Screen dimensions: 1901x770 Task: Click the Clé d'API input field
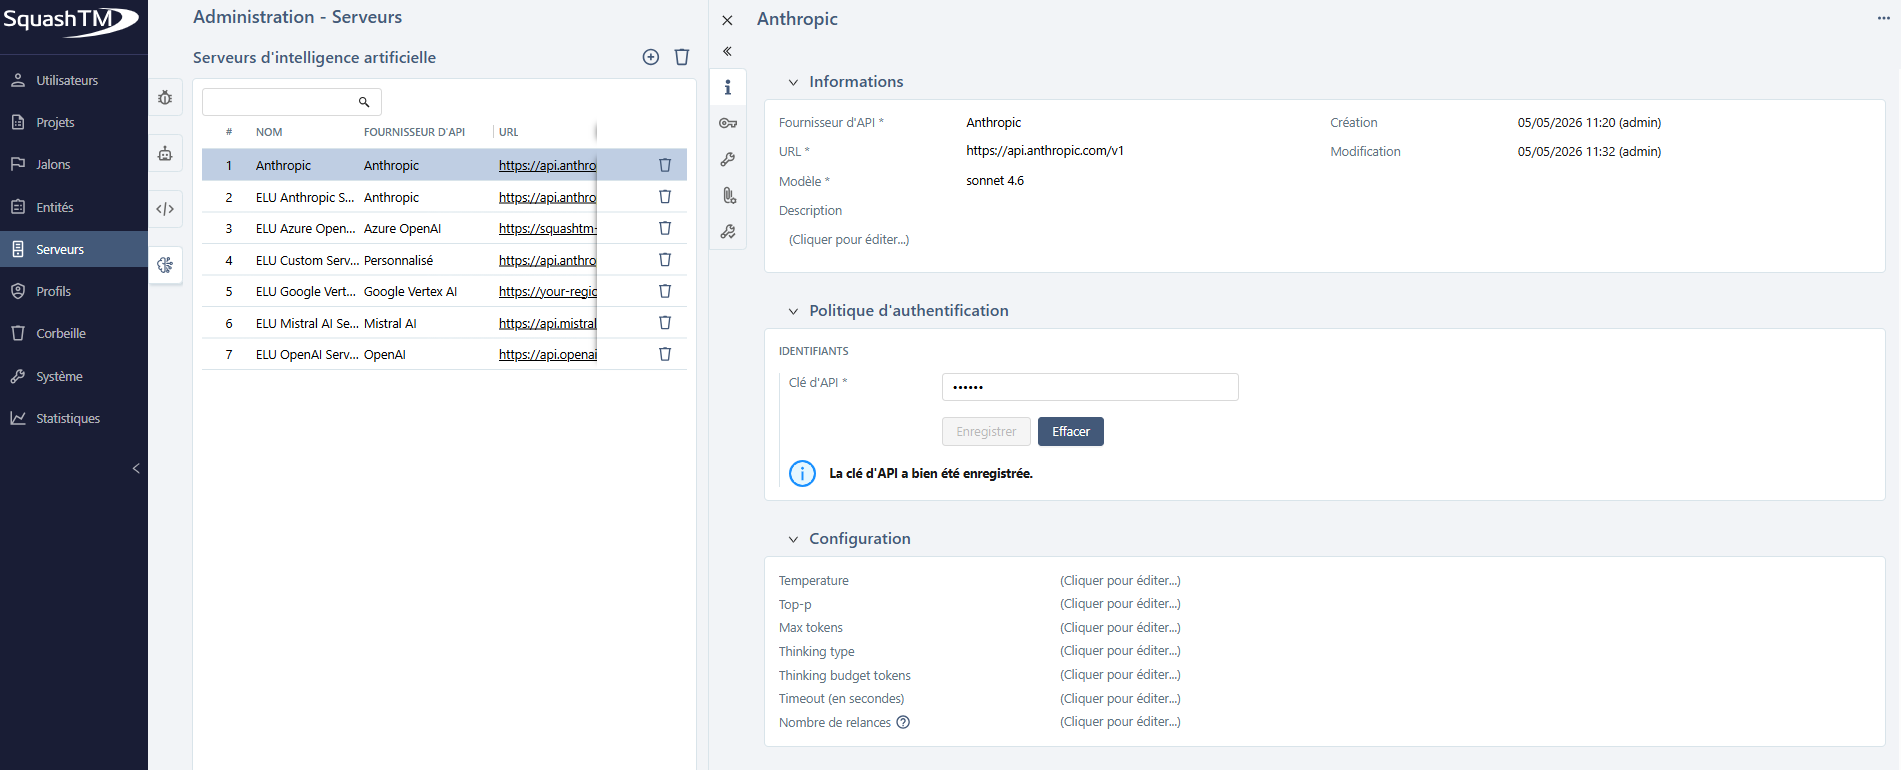pos(1090,387)
